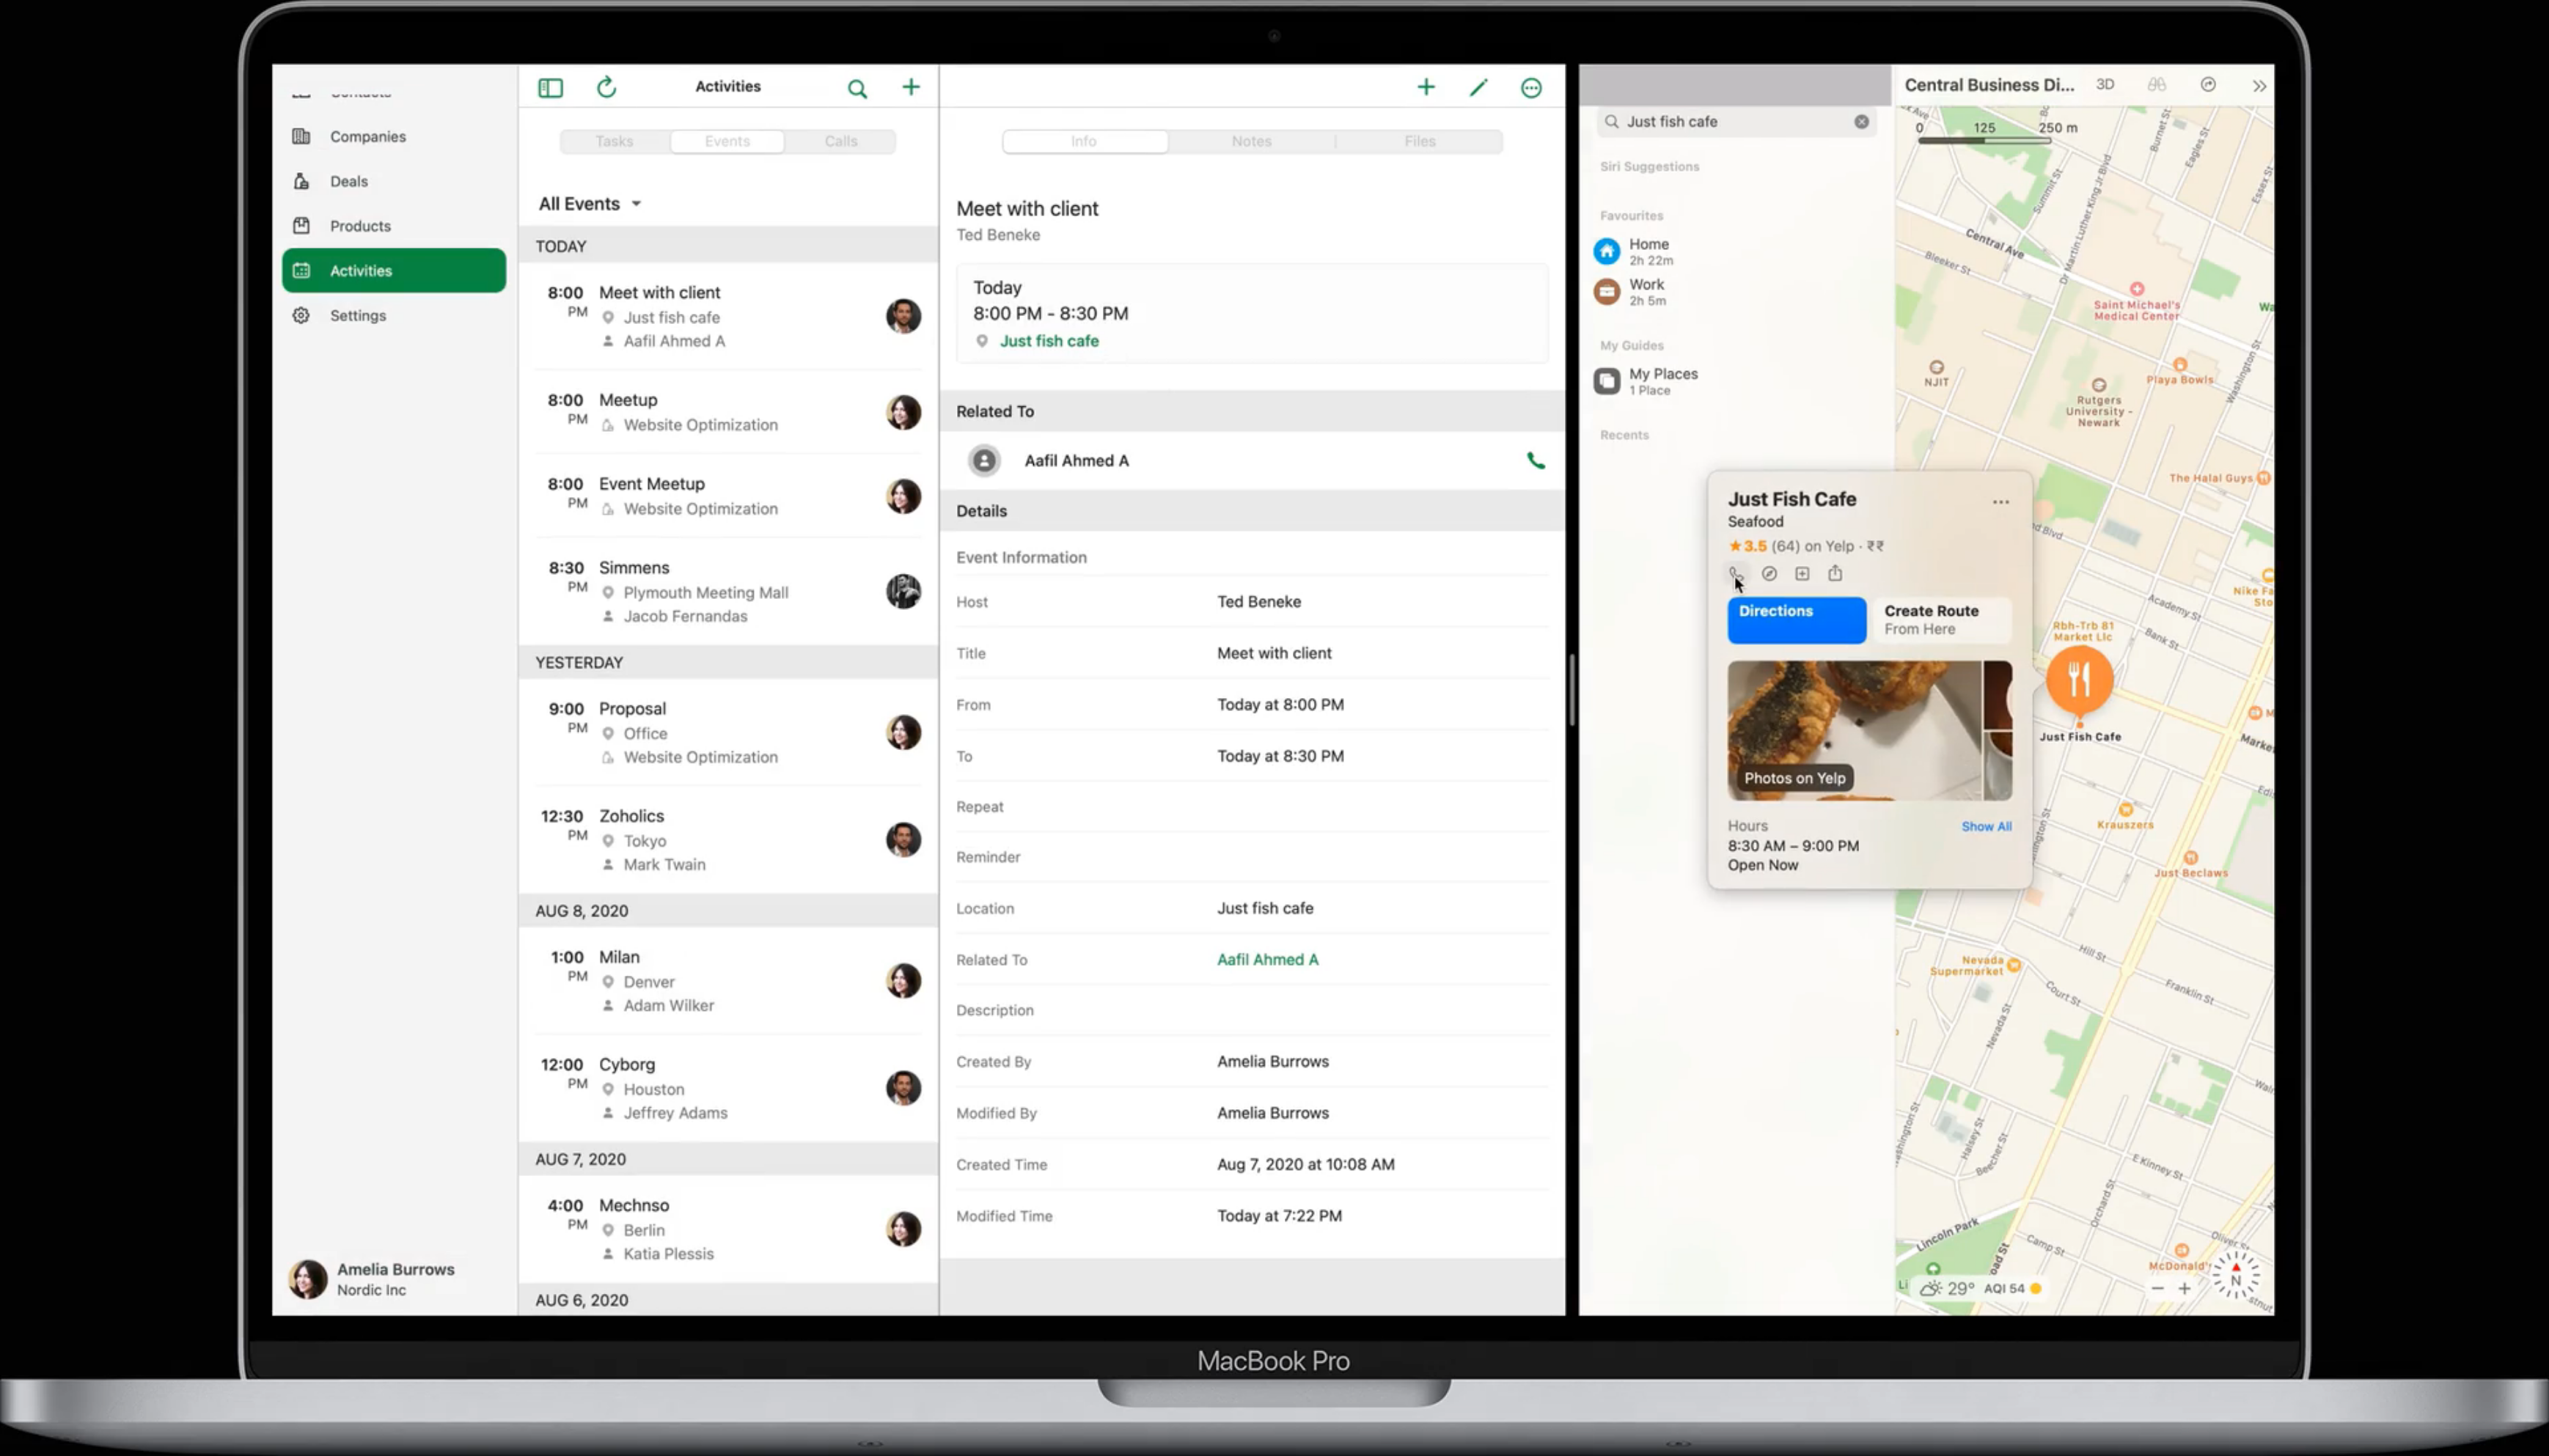Open search in Activities list
This screenshot has height=1456, width=2549.
tap(857, 88)
